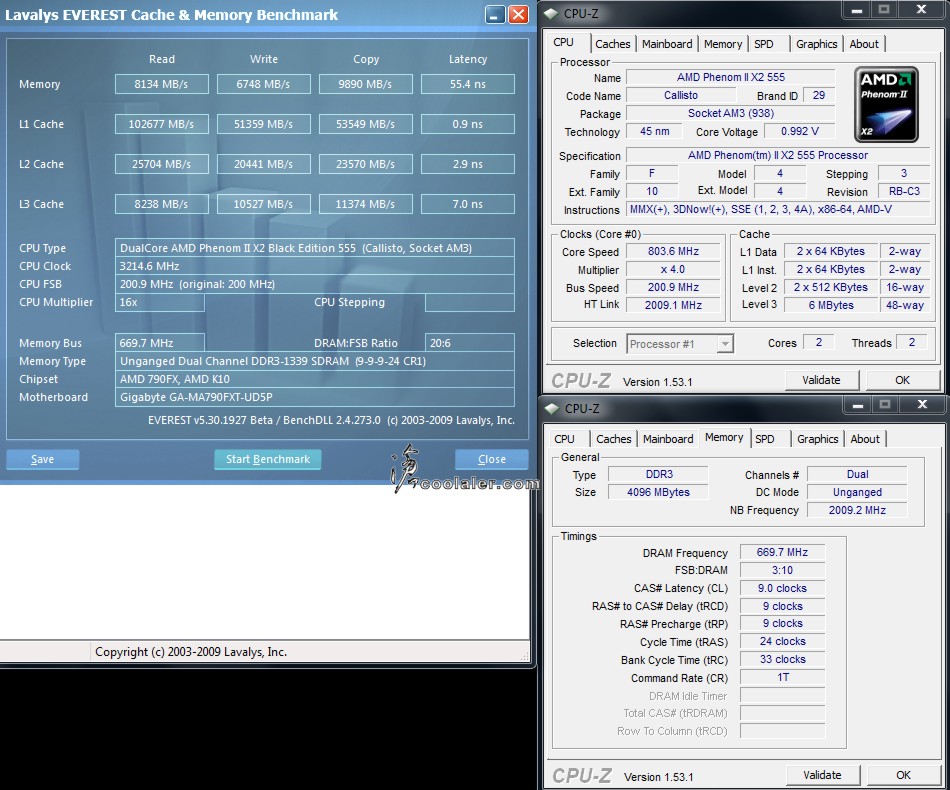Viewport: 950px width, 790px height.
Task: Select the L1 Cache Write value 51359 MB/s
Action: click(264, 124)
